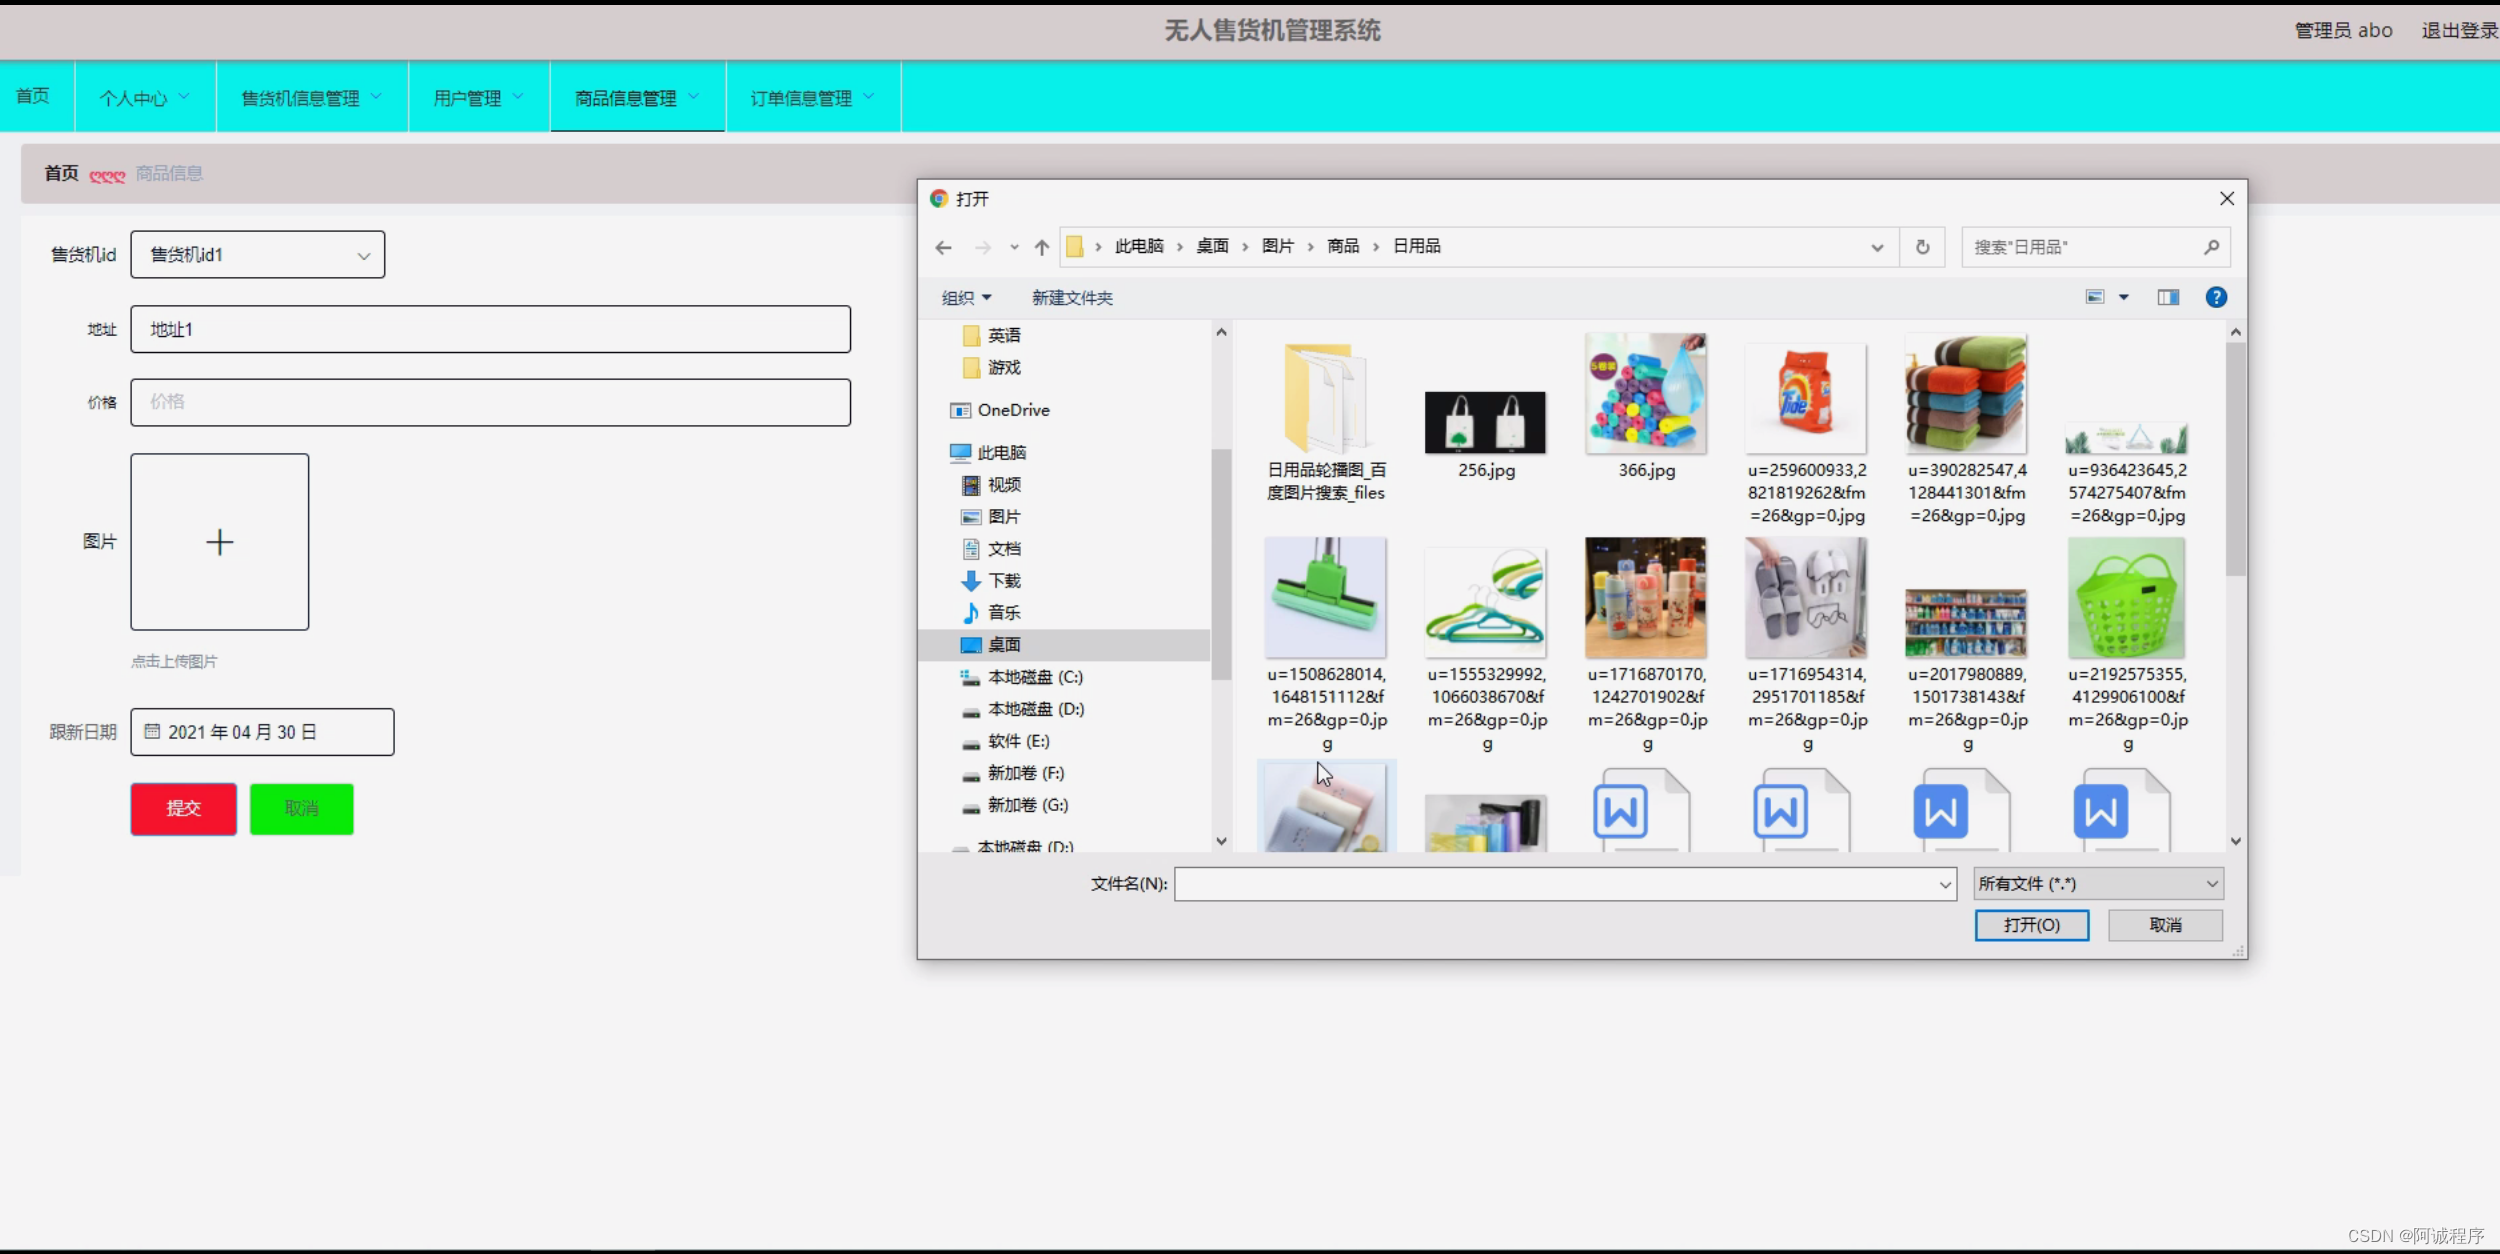Open the 组织 dropdown menu

[966, 298]
